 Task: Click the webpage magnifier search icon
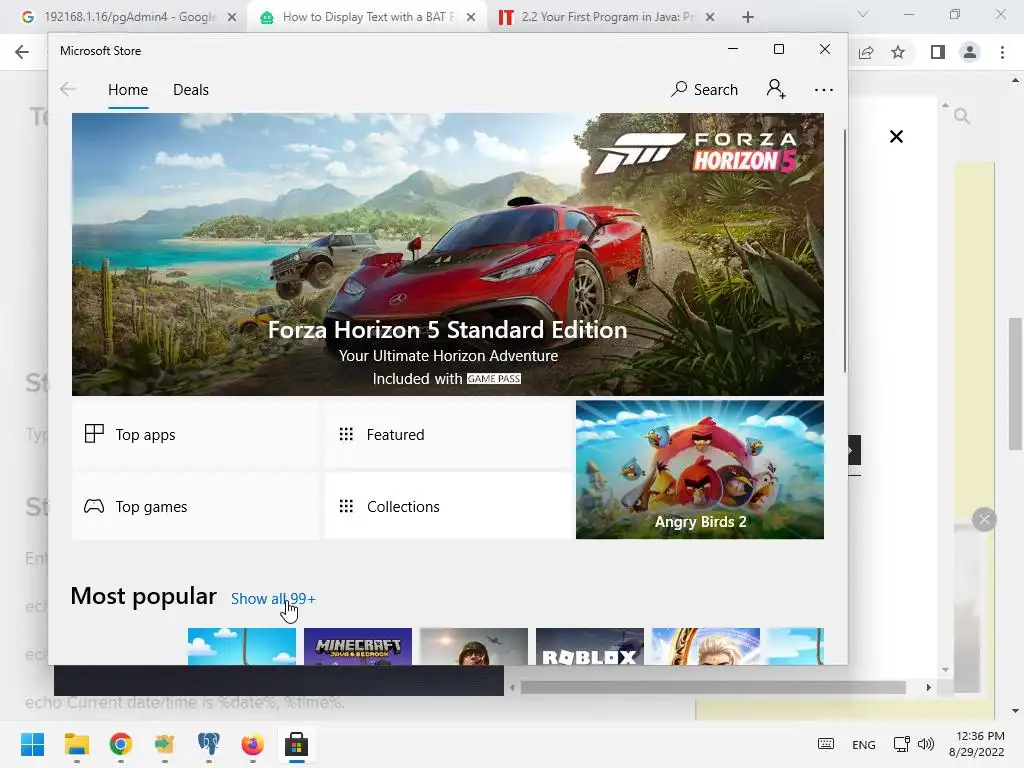[x=961, y=116]
